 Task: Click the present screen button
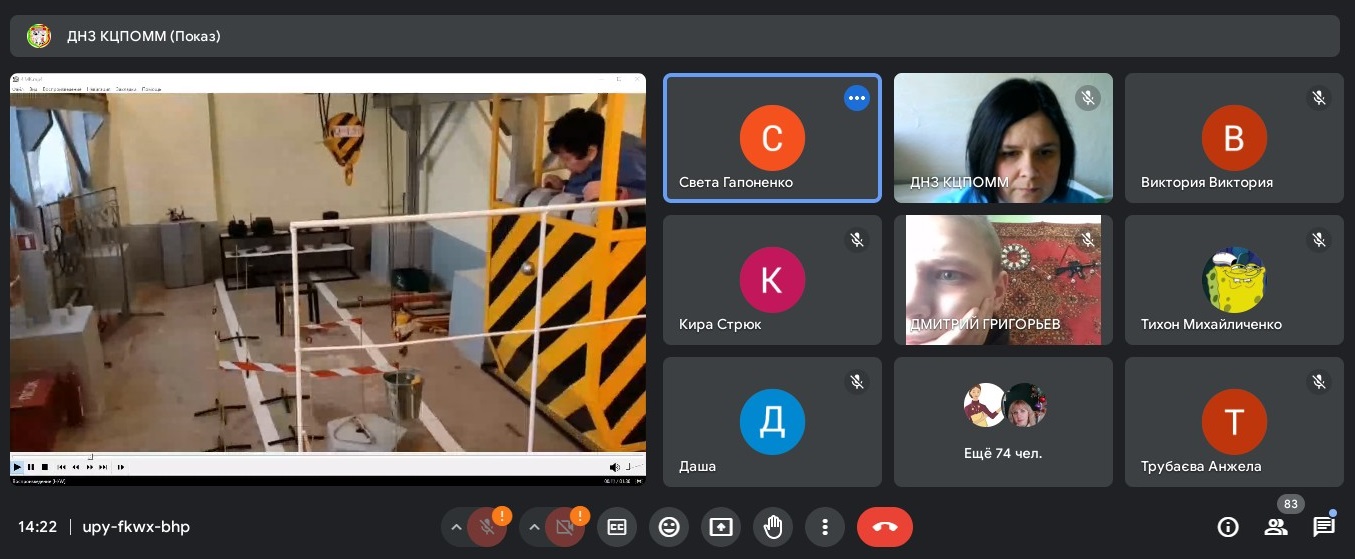(x=721, y=527)
